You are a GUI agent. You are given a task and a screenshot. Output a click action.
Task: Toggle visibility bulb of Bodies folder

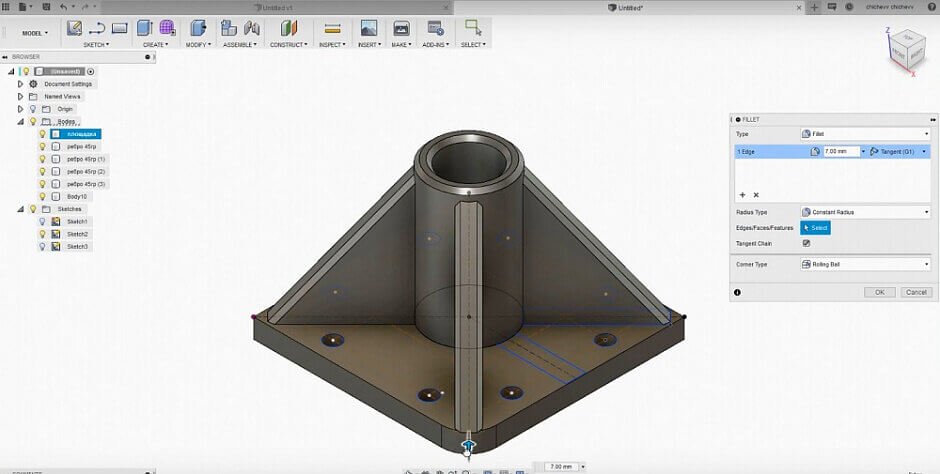click(x=33, y=122)
